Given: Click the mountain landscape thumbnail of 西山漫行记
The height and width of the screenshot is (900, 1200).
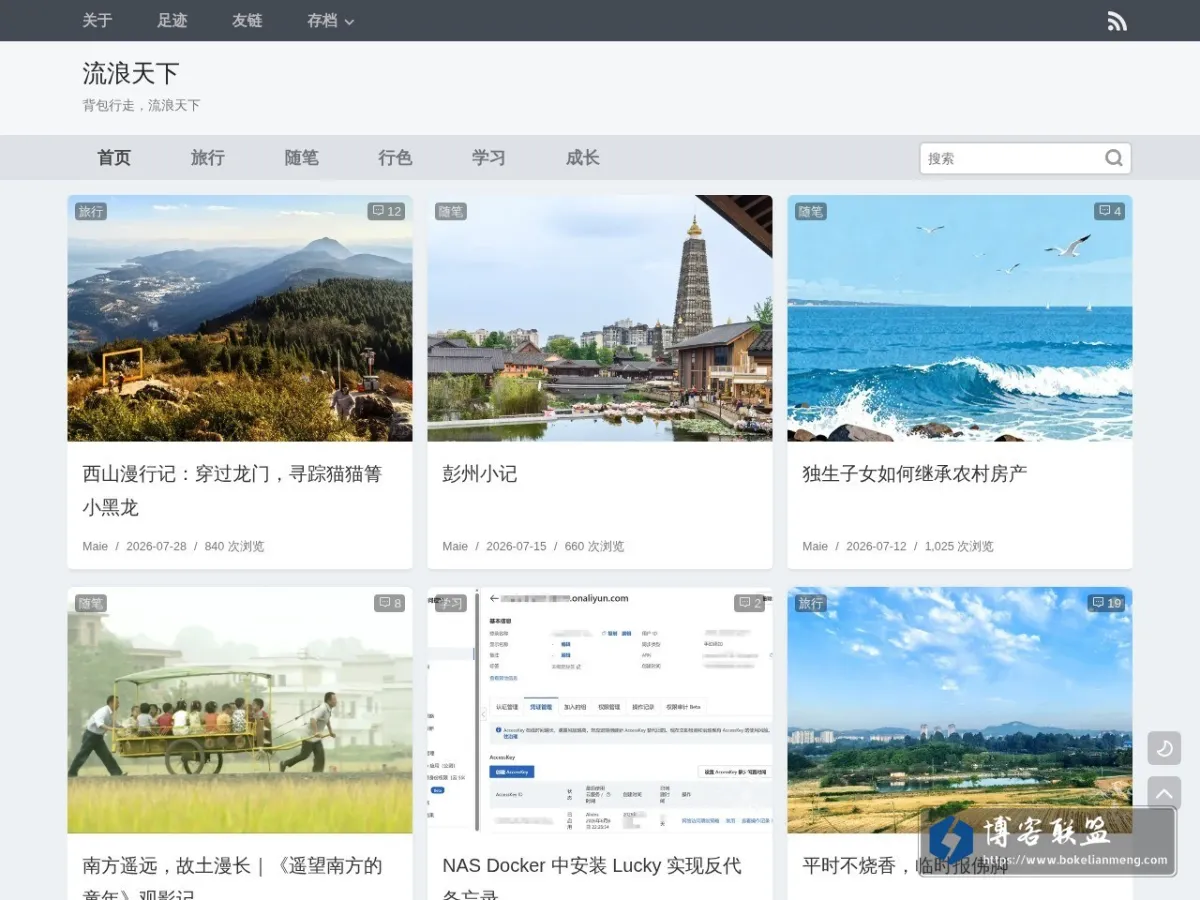Looking at the screenshot, I should (240, 318).
